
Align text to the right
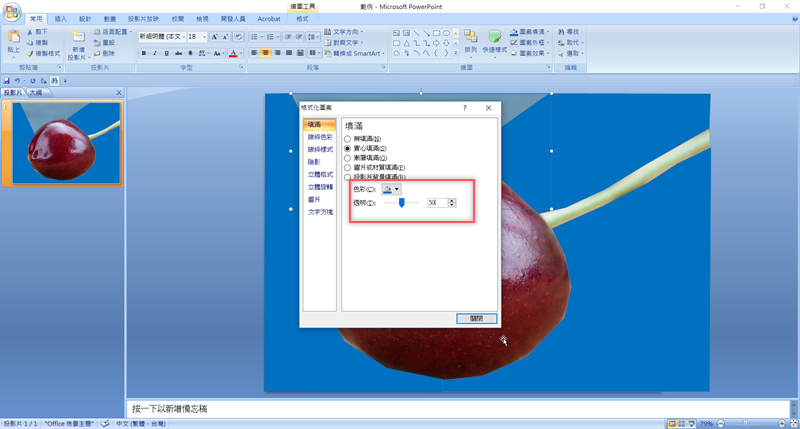tap(277, 53)
